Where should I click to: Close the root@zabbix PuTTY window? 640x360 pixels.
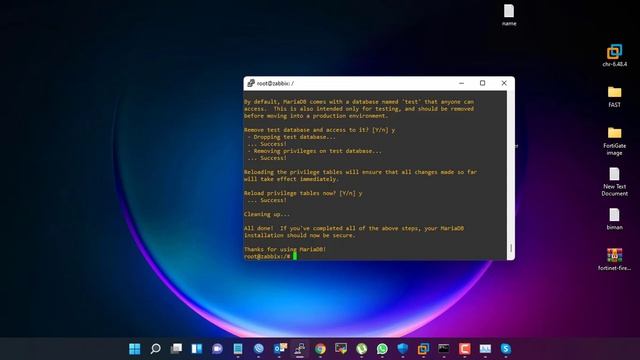click(x=504, y=83)
